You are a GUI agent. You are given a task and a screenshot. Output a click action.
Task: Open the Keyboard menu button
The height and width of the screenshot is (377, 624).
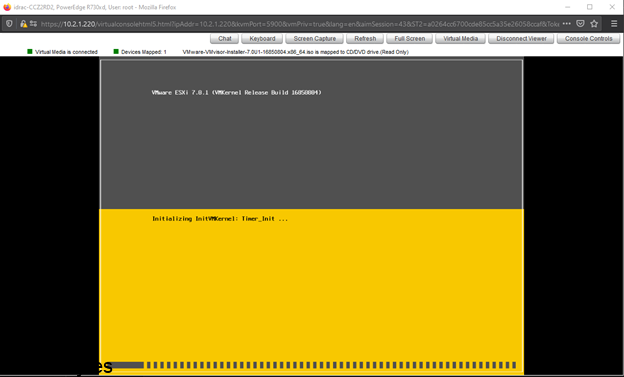click(x=262, y=39)
